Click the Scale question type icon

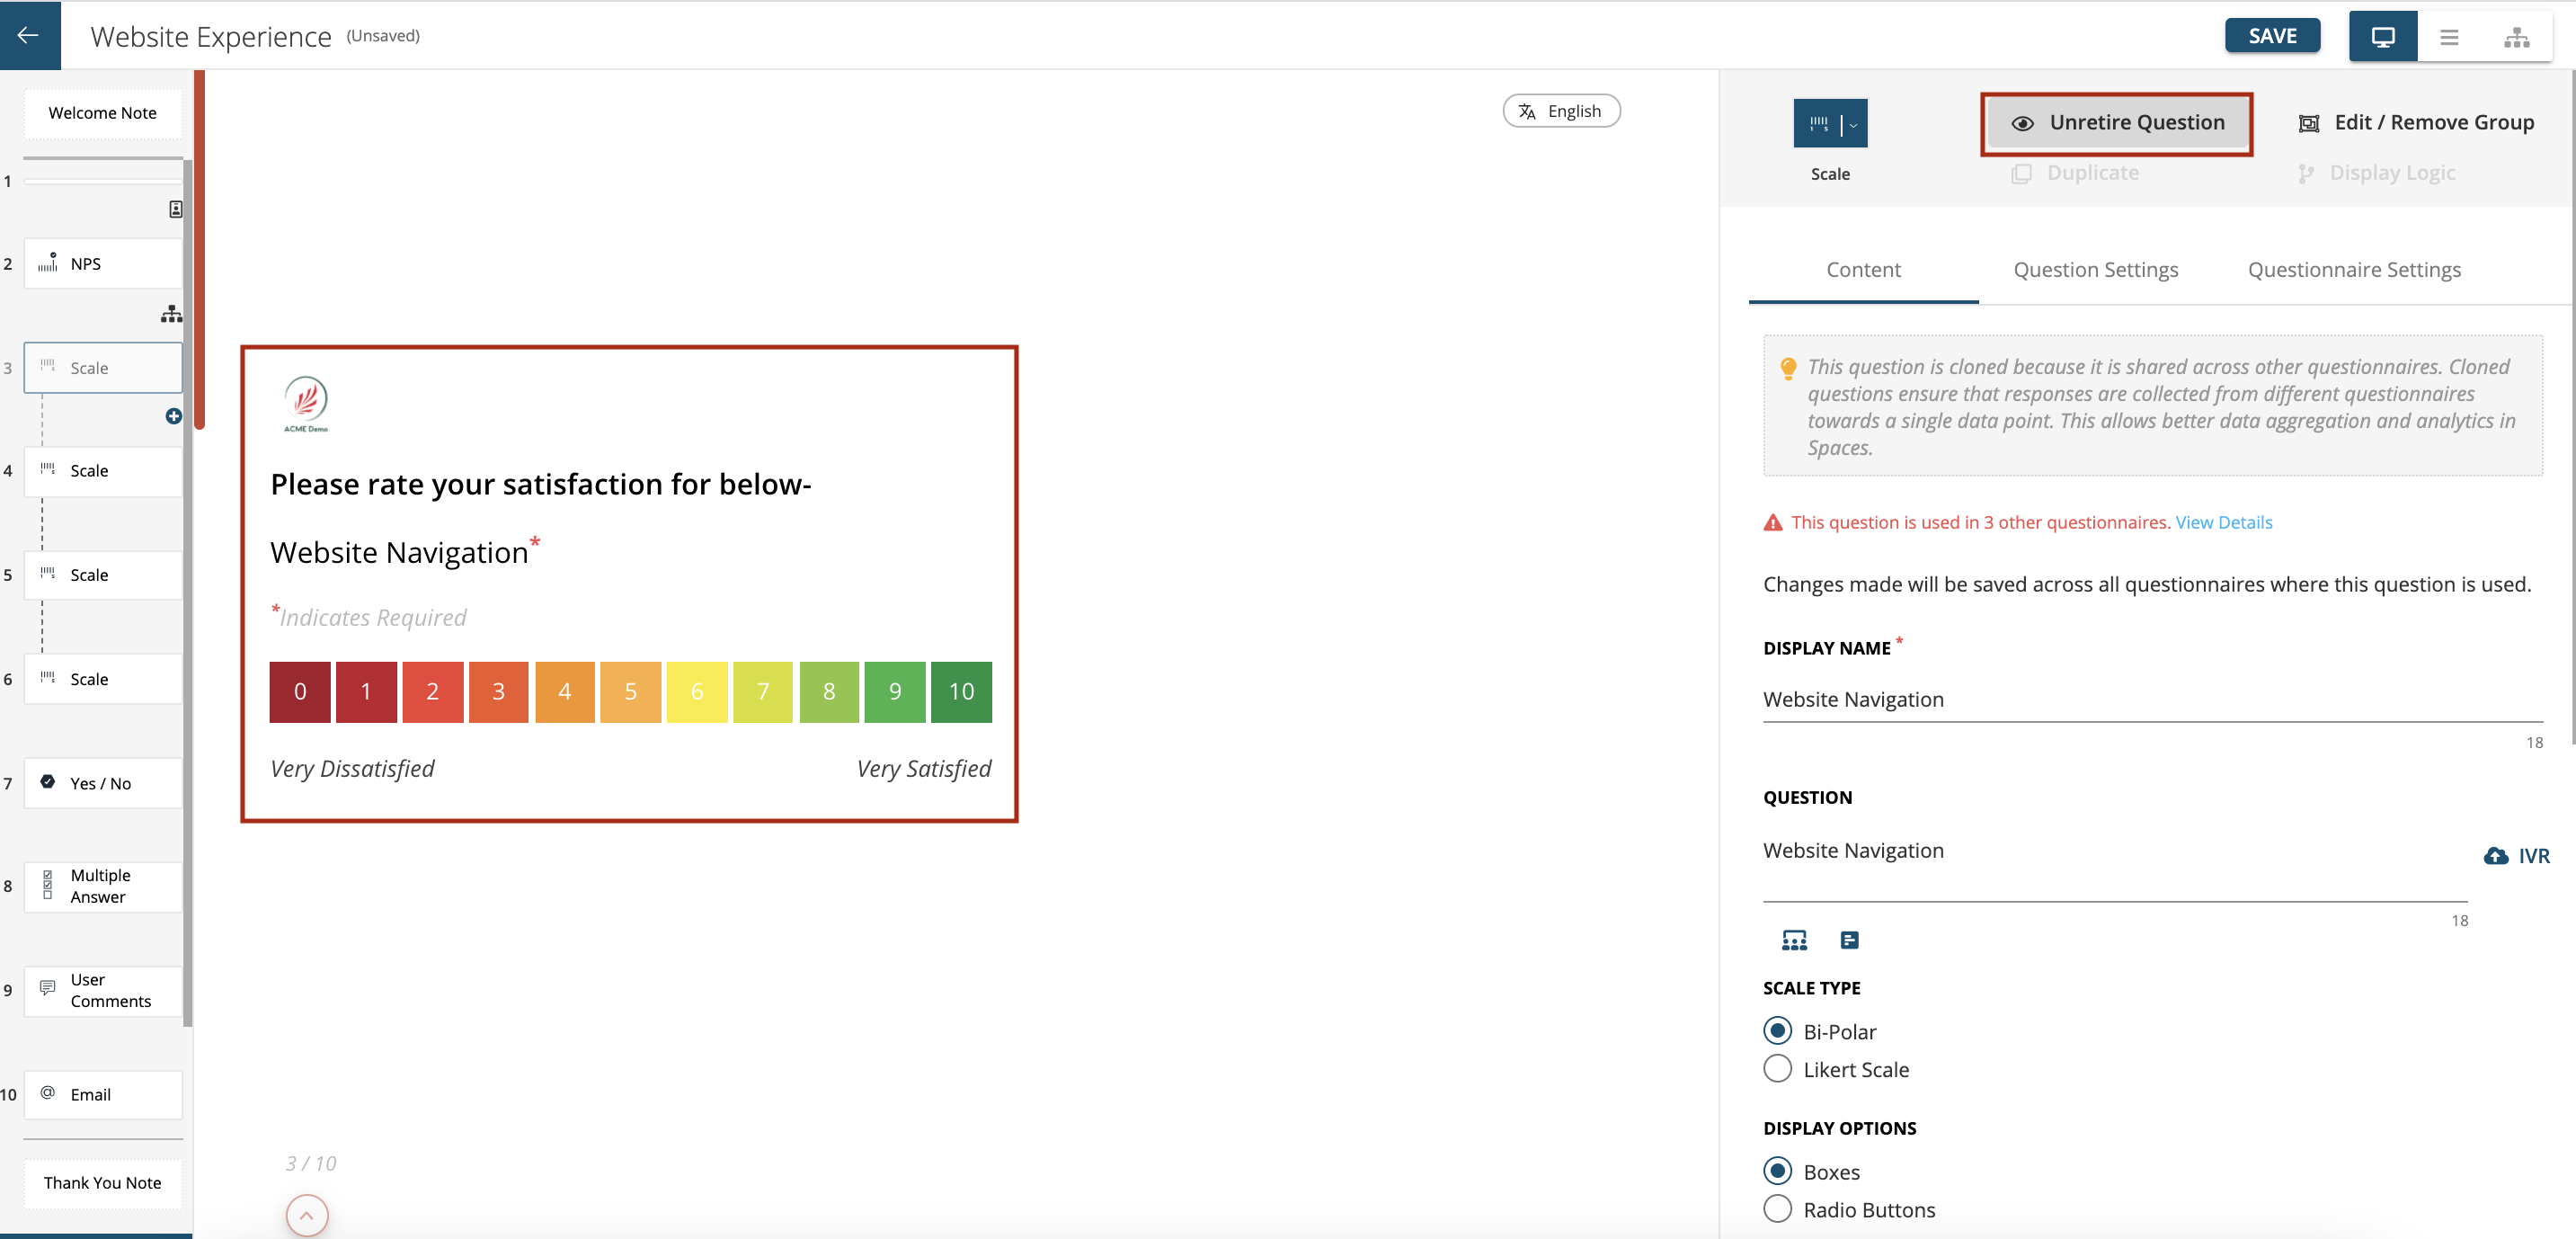tap(1817, 124)
